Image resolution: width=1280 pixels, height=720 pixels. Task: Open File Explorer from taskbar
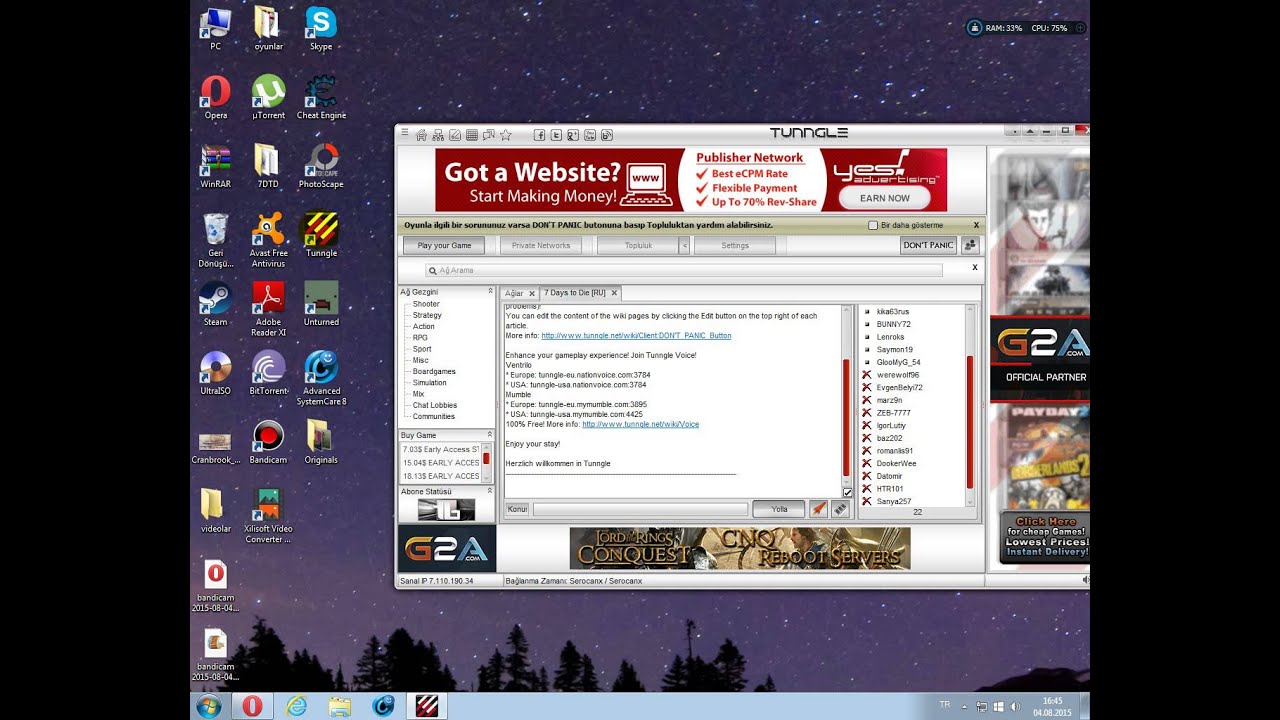[x=340, y=707]
